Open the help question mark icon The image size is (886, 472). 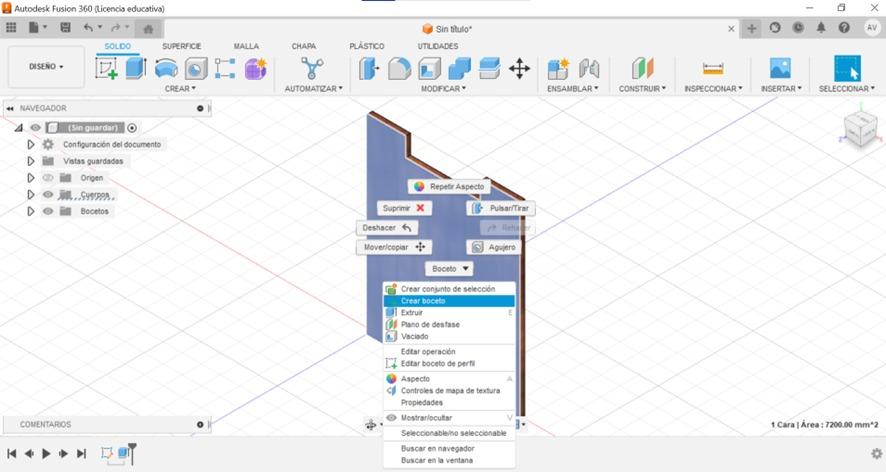pyautogui.click(x=844, y=27)
